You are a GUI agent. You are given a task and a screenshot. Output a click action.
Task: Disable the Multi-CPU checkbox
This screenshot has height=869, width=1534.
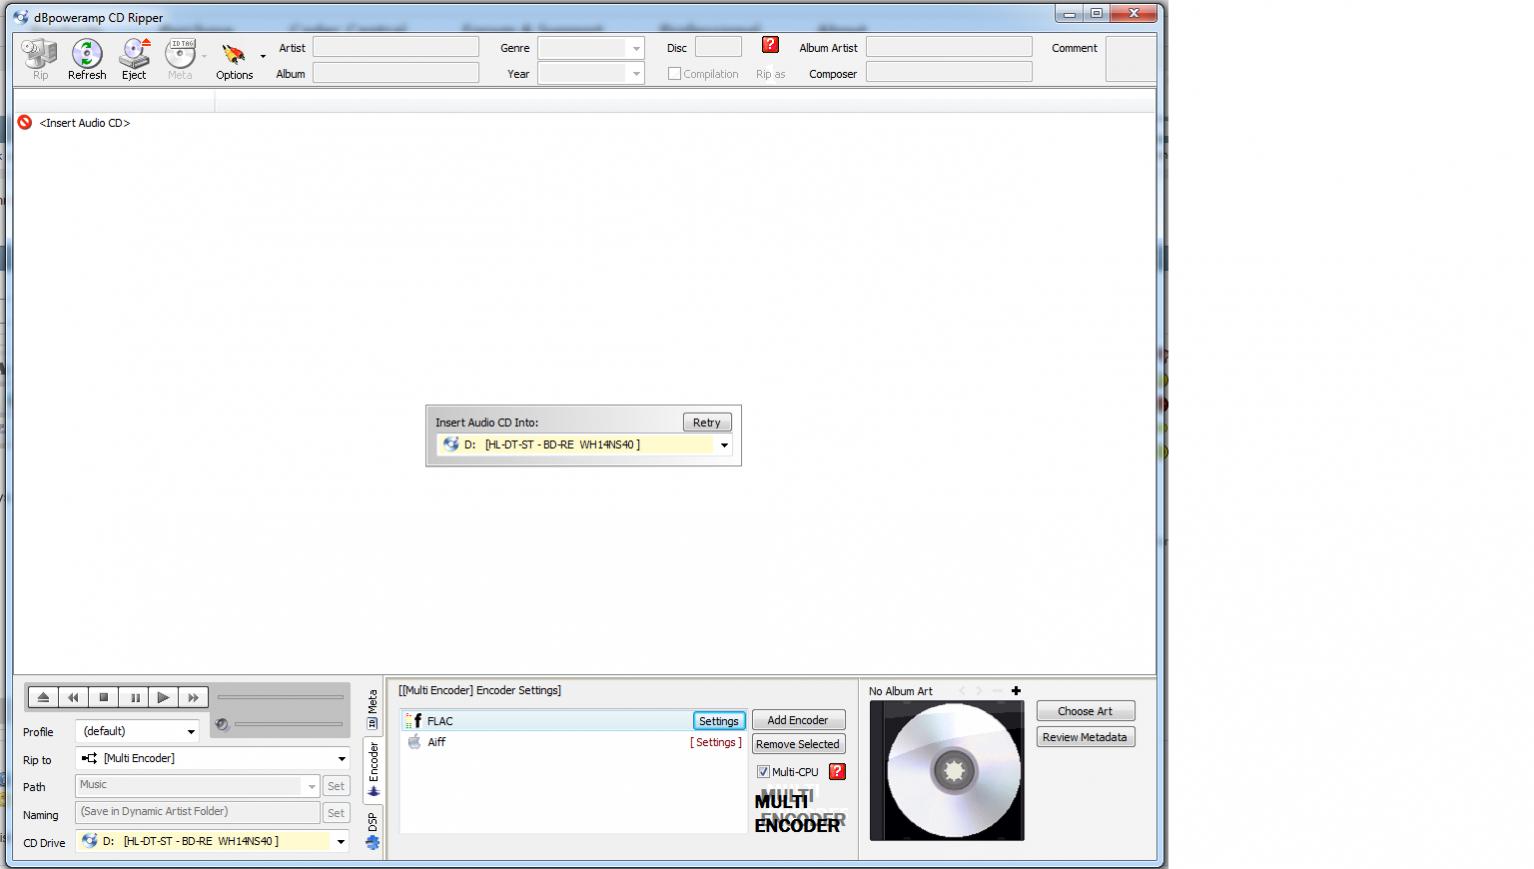coord(763,772)
